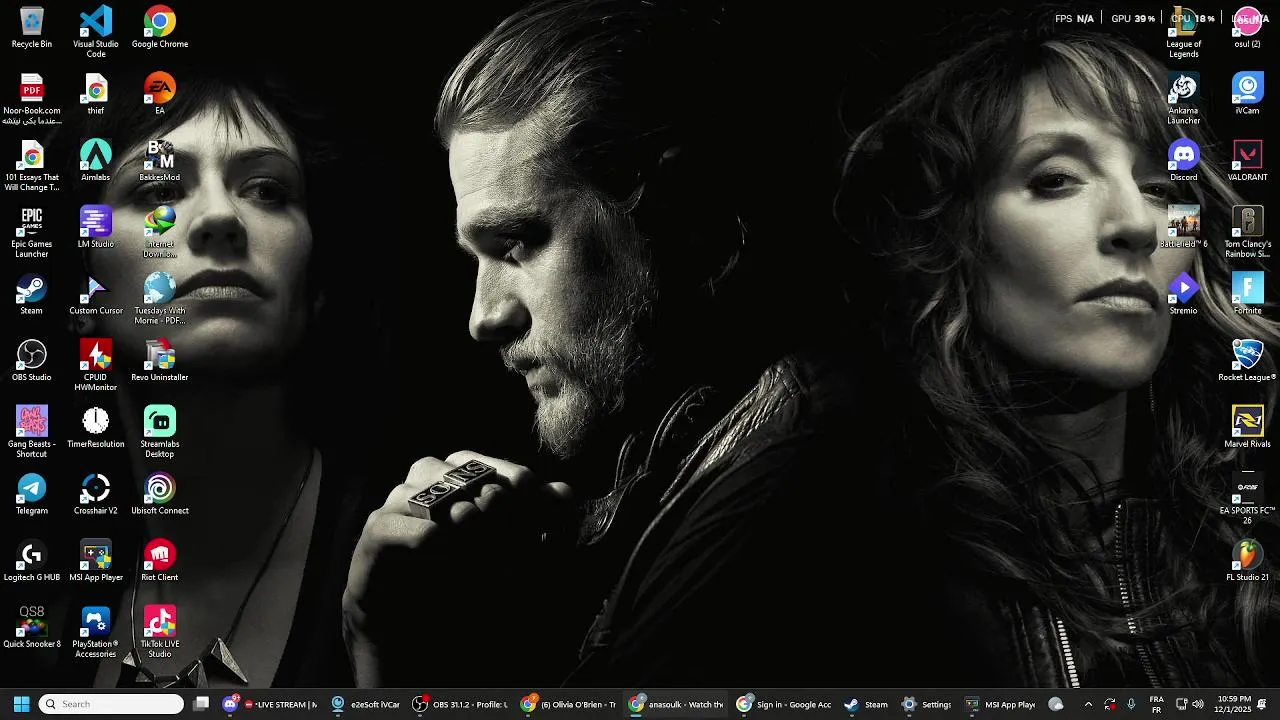The height and width of the screenshot is (720, 1280).
Task: Open the Telegram desktop shortcut
Action: coord(32,494)
